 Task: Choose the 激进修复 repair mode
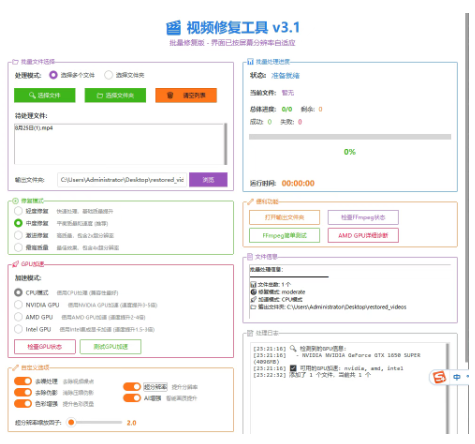18,235
